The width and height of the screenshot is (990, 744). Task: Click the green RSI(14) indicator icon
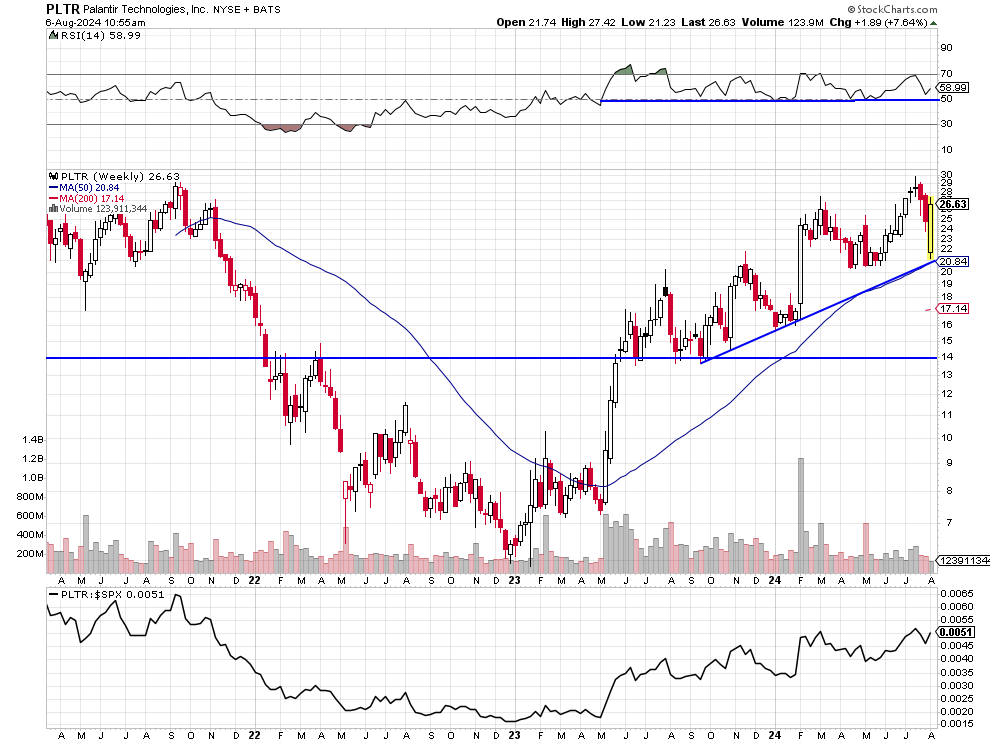click(x=52, y=35)
